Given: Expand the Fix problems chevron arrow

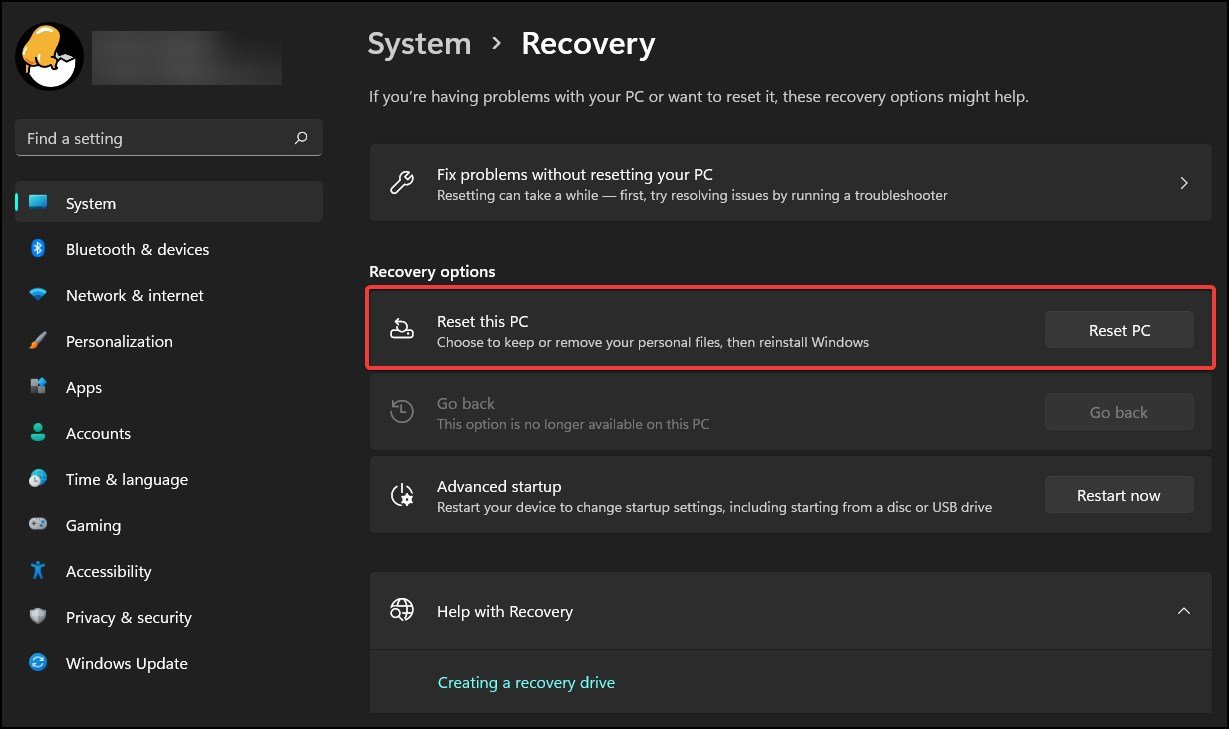Looking at the screenshot, I should [1184, 183].
